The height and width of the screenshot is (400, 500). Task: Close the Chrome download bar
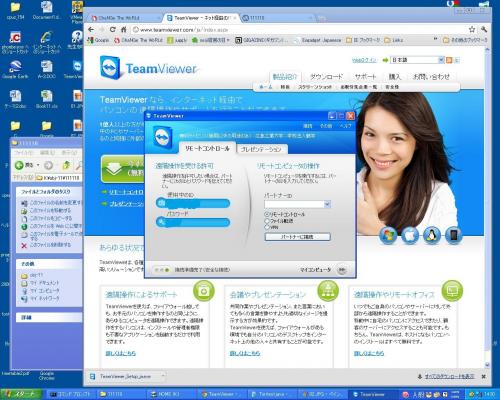483,376
